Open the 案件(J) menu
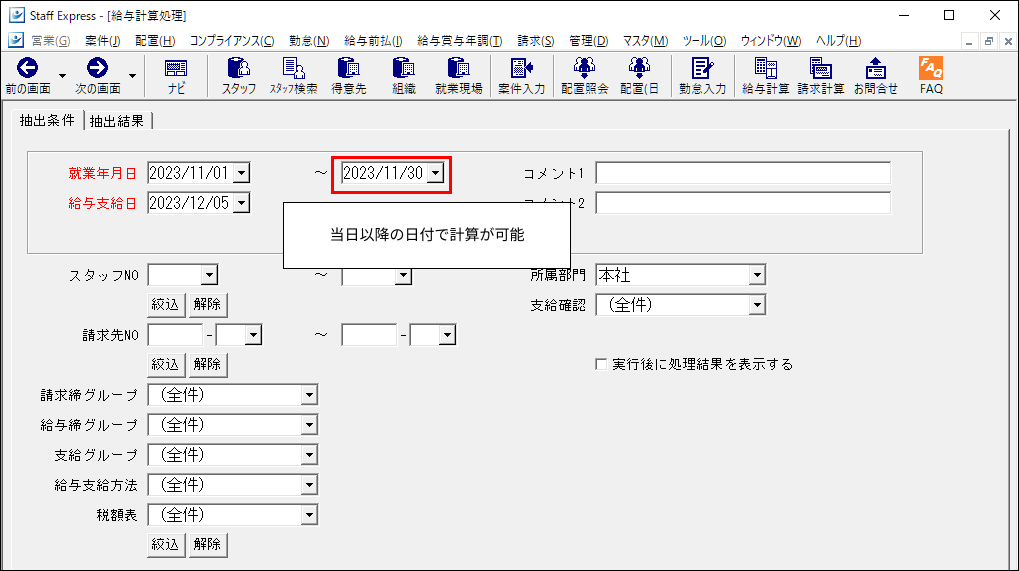1019x571 pixels. [103, 41]
